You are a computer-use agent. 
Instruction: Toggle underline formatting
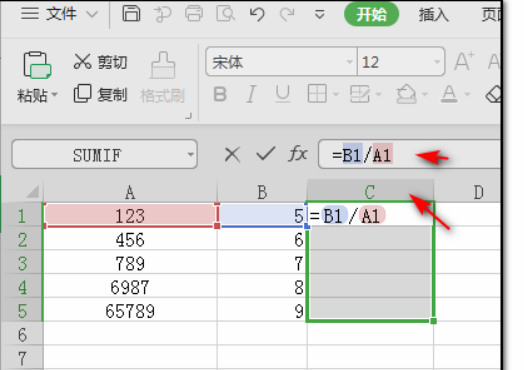coord(283,94)
